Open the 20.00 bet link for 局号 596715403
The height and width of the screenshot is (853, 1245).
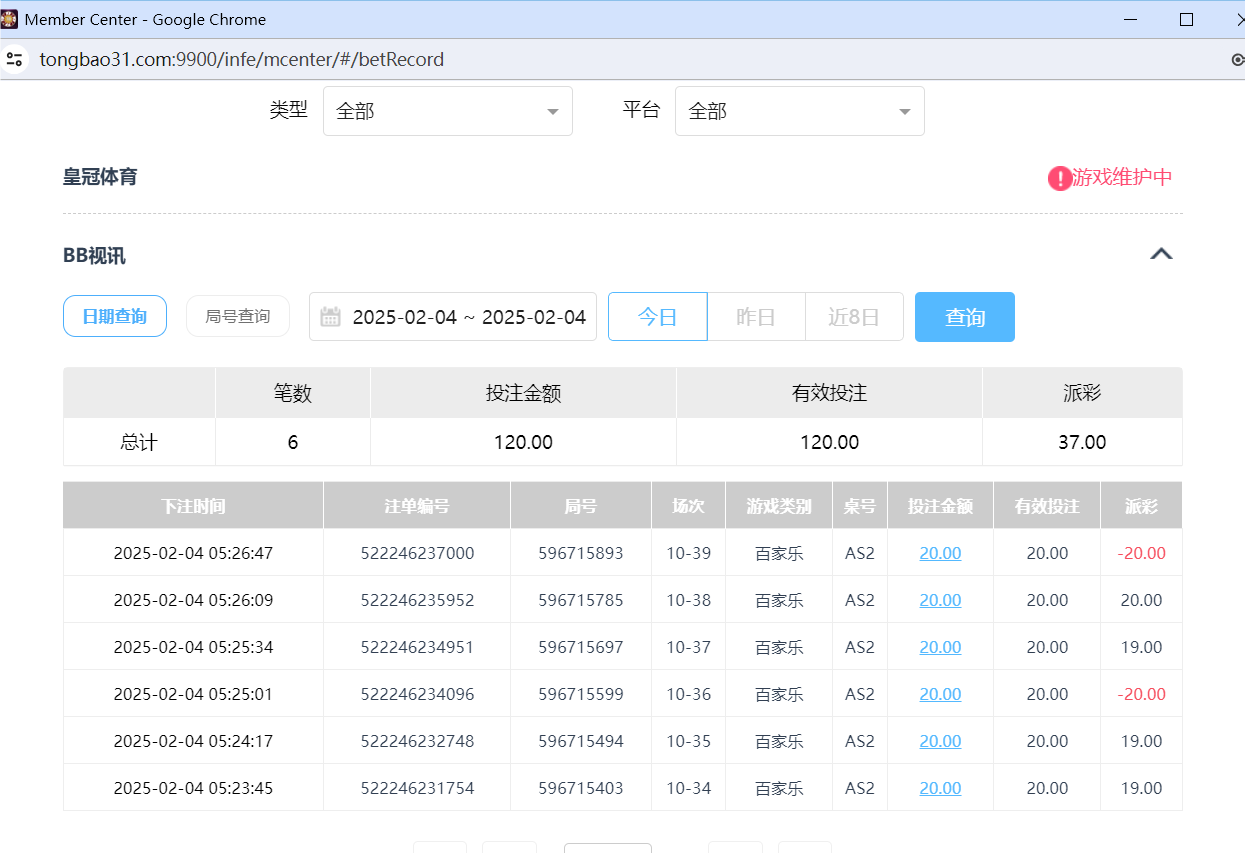point(939,788)
